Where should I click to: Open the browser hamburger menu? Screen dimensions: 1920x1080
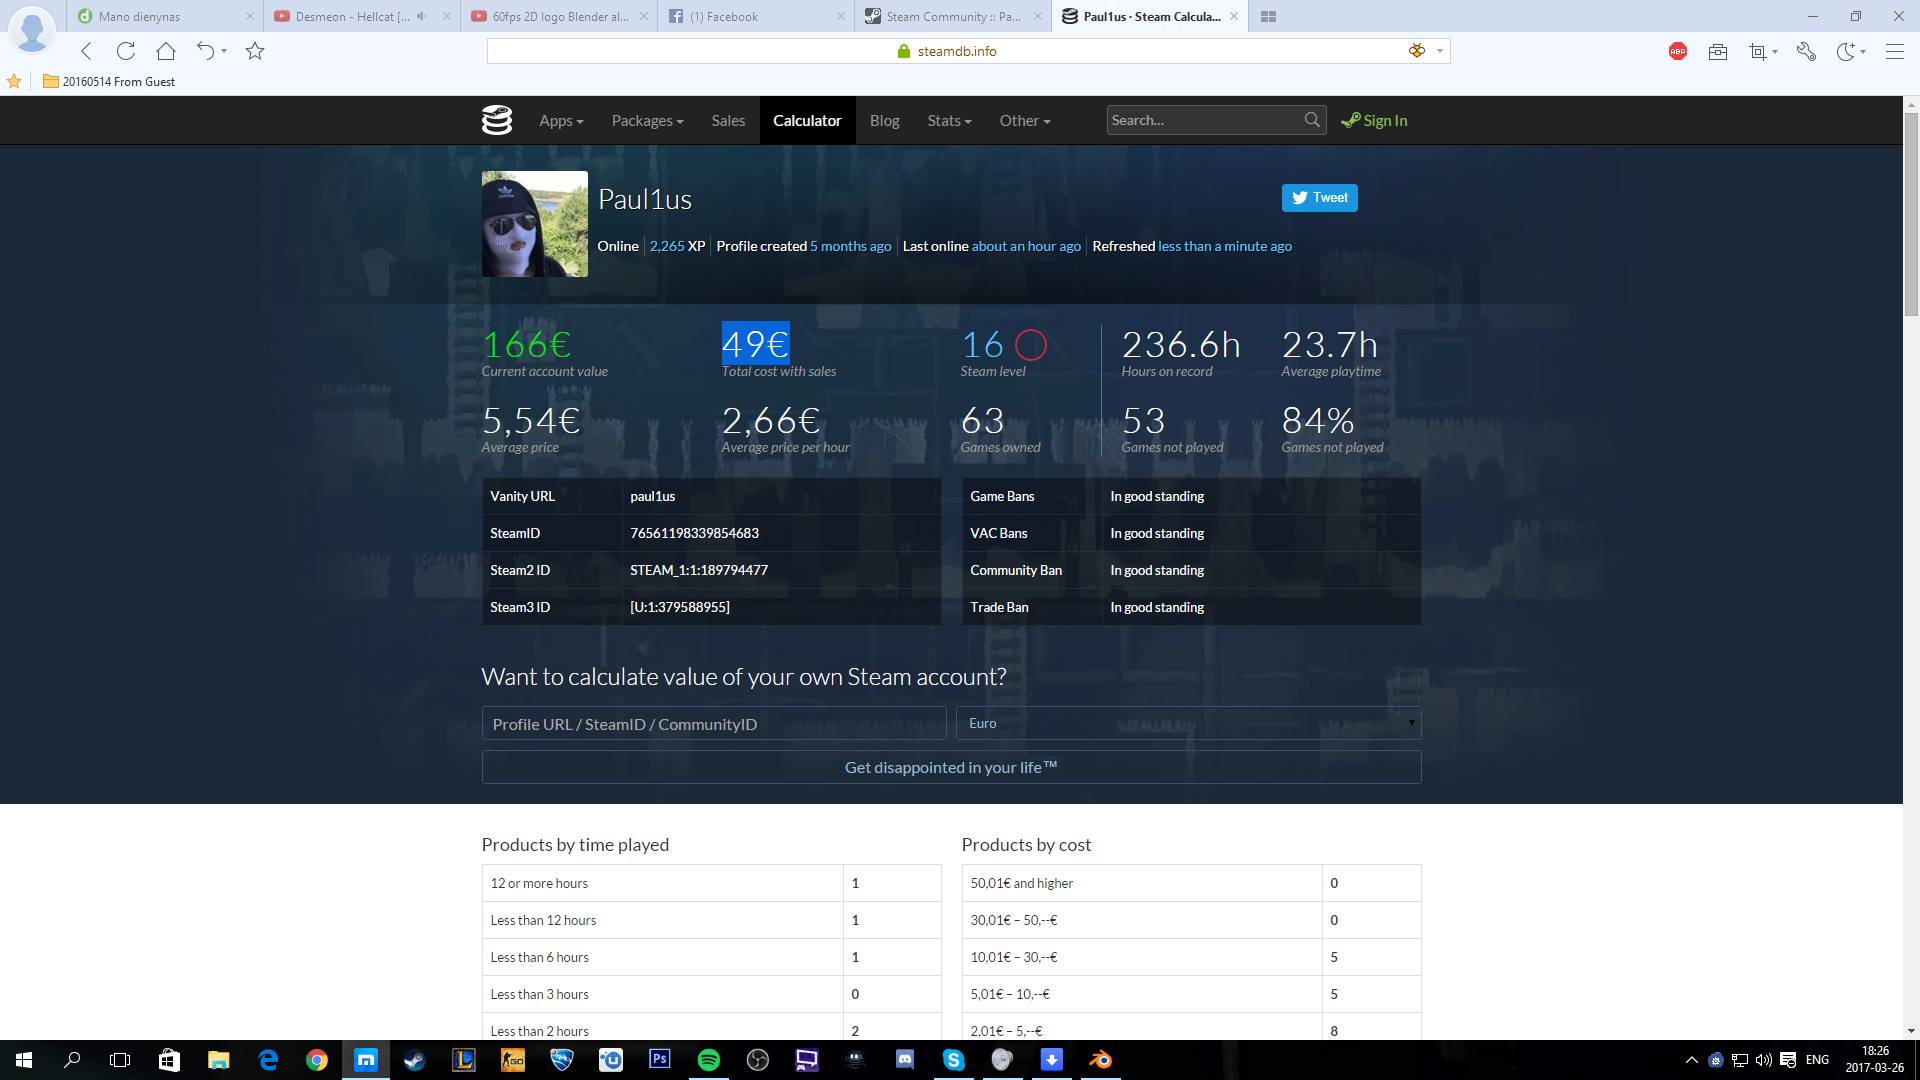(1894, 51)
